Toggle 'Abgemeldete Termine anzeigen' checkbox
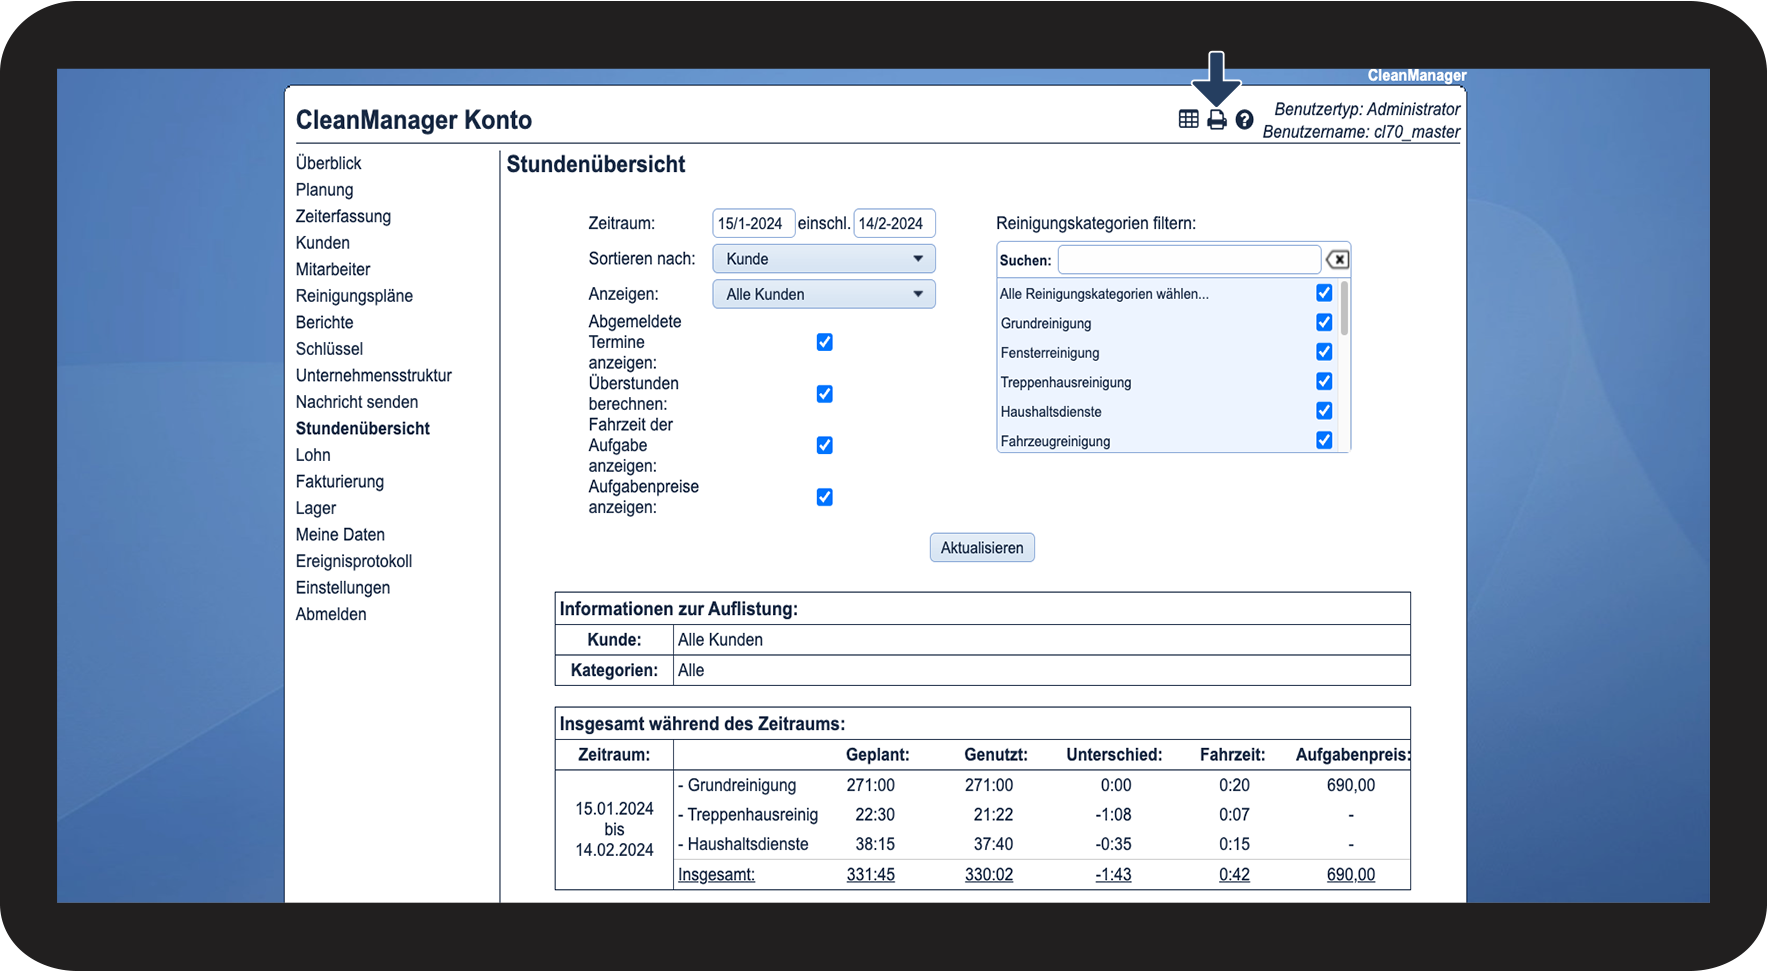 824,342
